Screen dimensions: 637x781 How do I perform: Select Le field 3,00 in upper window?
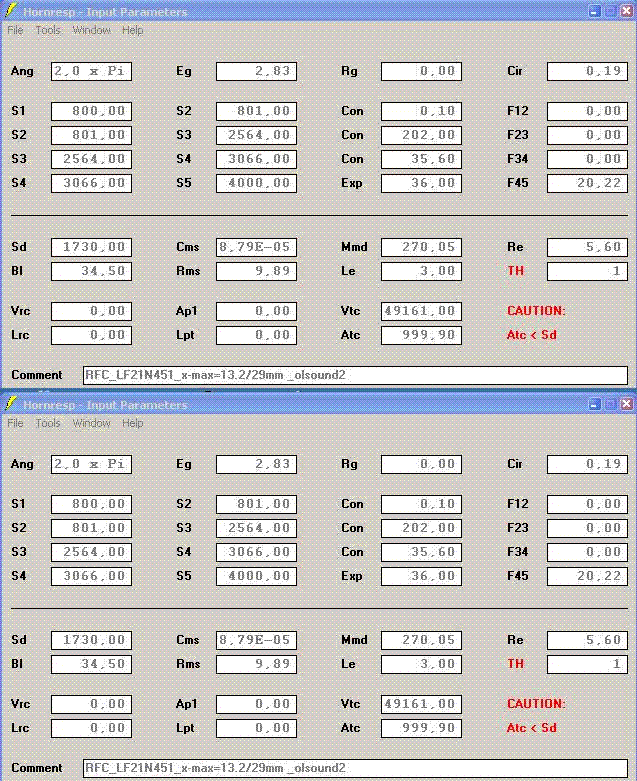[x=421, y=271]
